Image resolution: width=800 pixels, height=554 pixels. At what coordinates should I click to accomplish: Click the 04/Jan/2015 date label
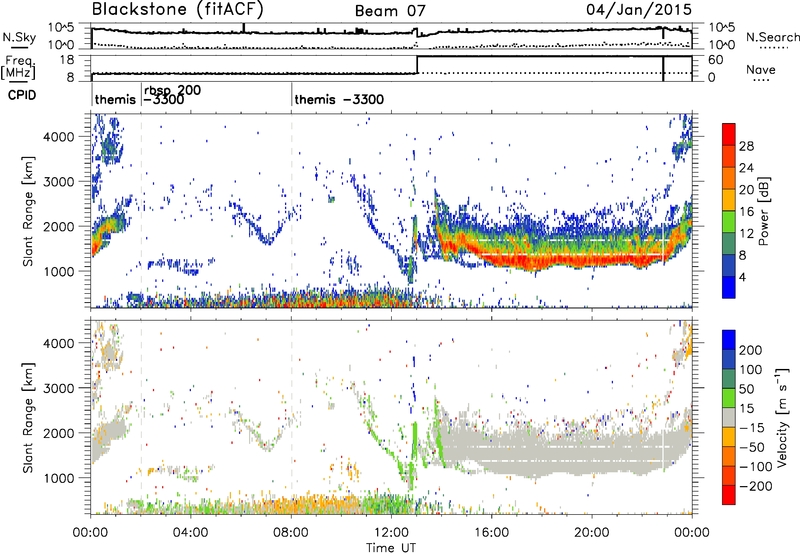click(x=639, y=9)
